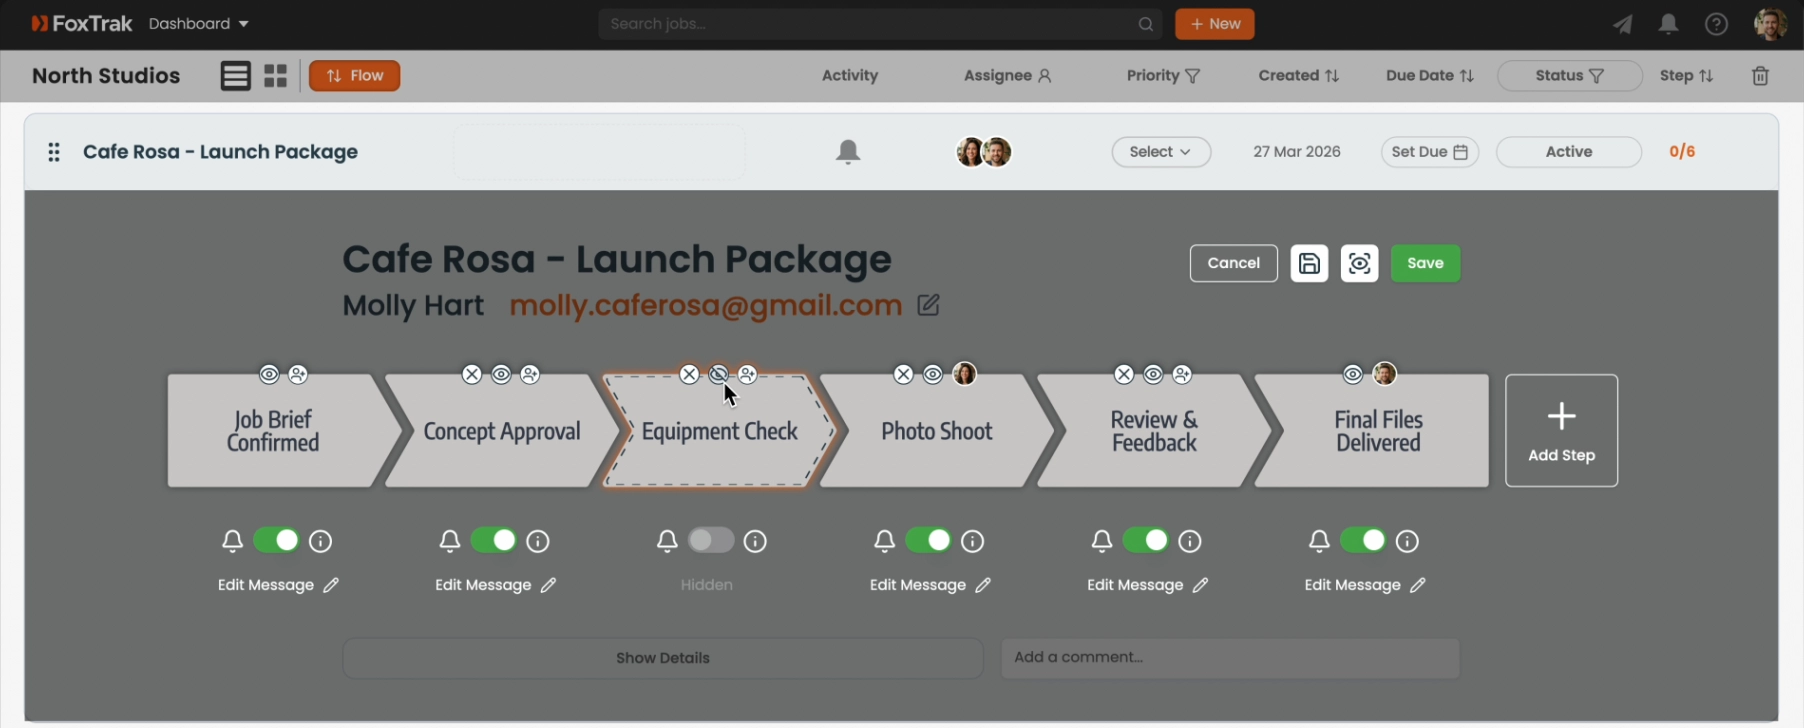Change the Active status pill
This screenshot has width=1804, height=728.
[1568, 152]
